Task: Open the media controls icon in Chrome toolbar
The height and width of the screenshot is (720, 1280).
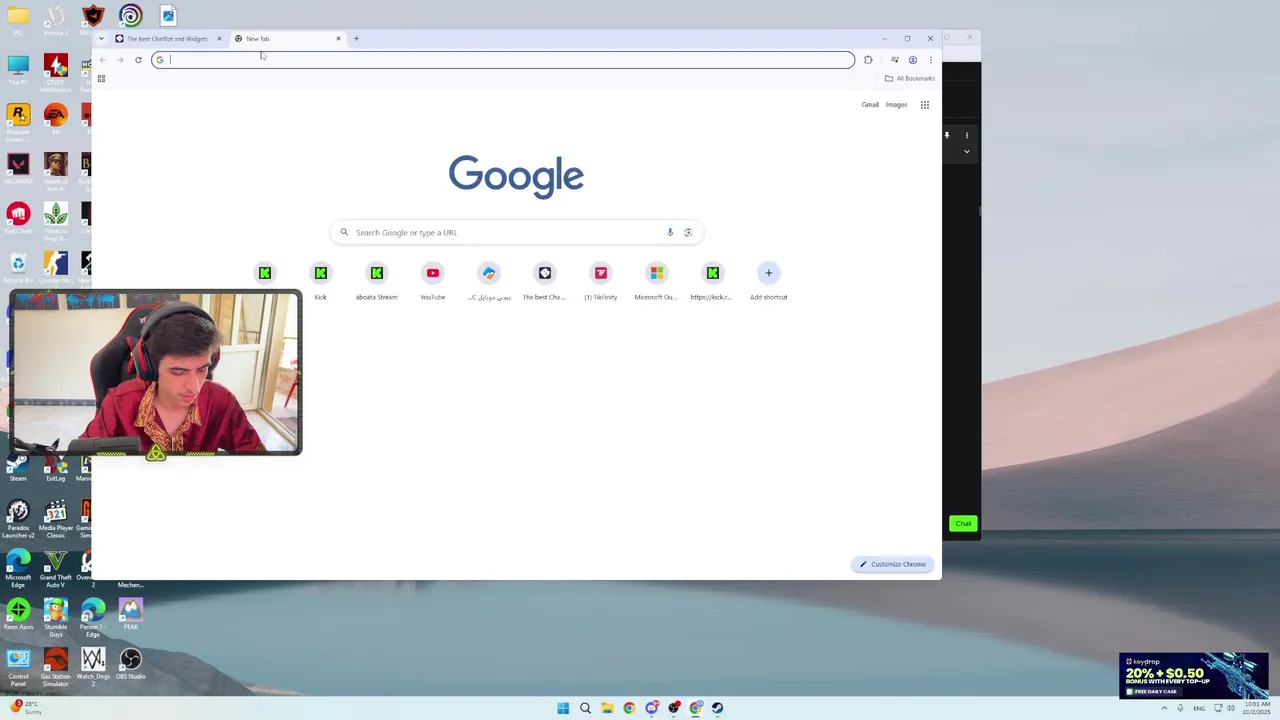Action: coord(894,60)
